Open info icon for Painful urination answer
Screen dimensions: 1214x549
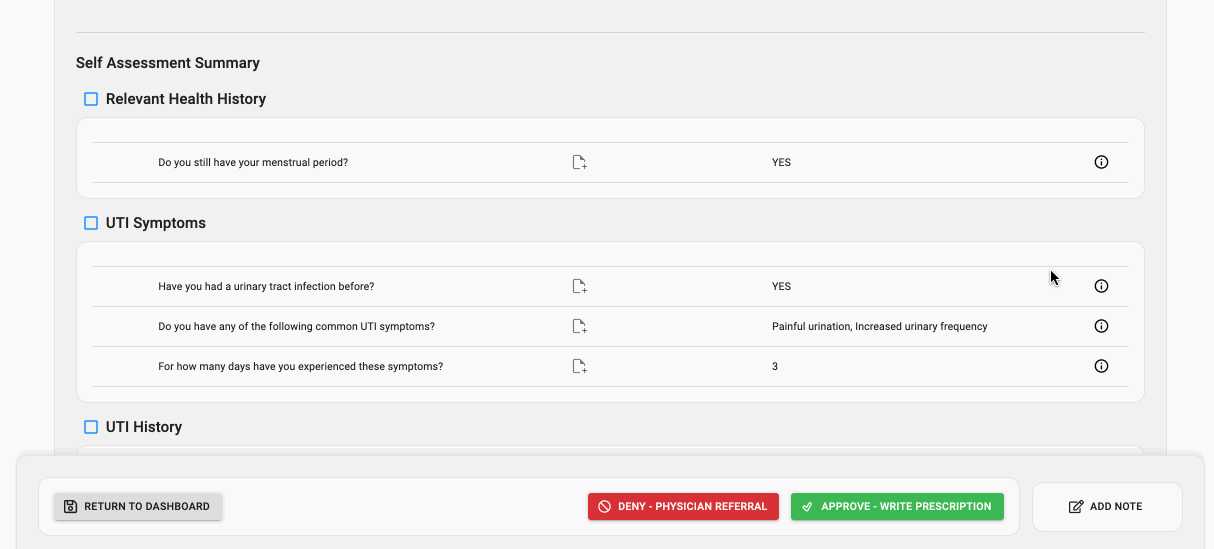pyautogui.click(x=1101, y=326)
